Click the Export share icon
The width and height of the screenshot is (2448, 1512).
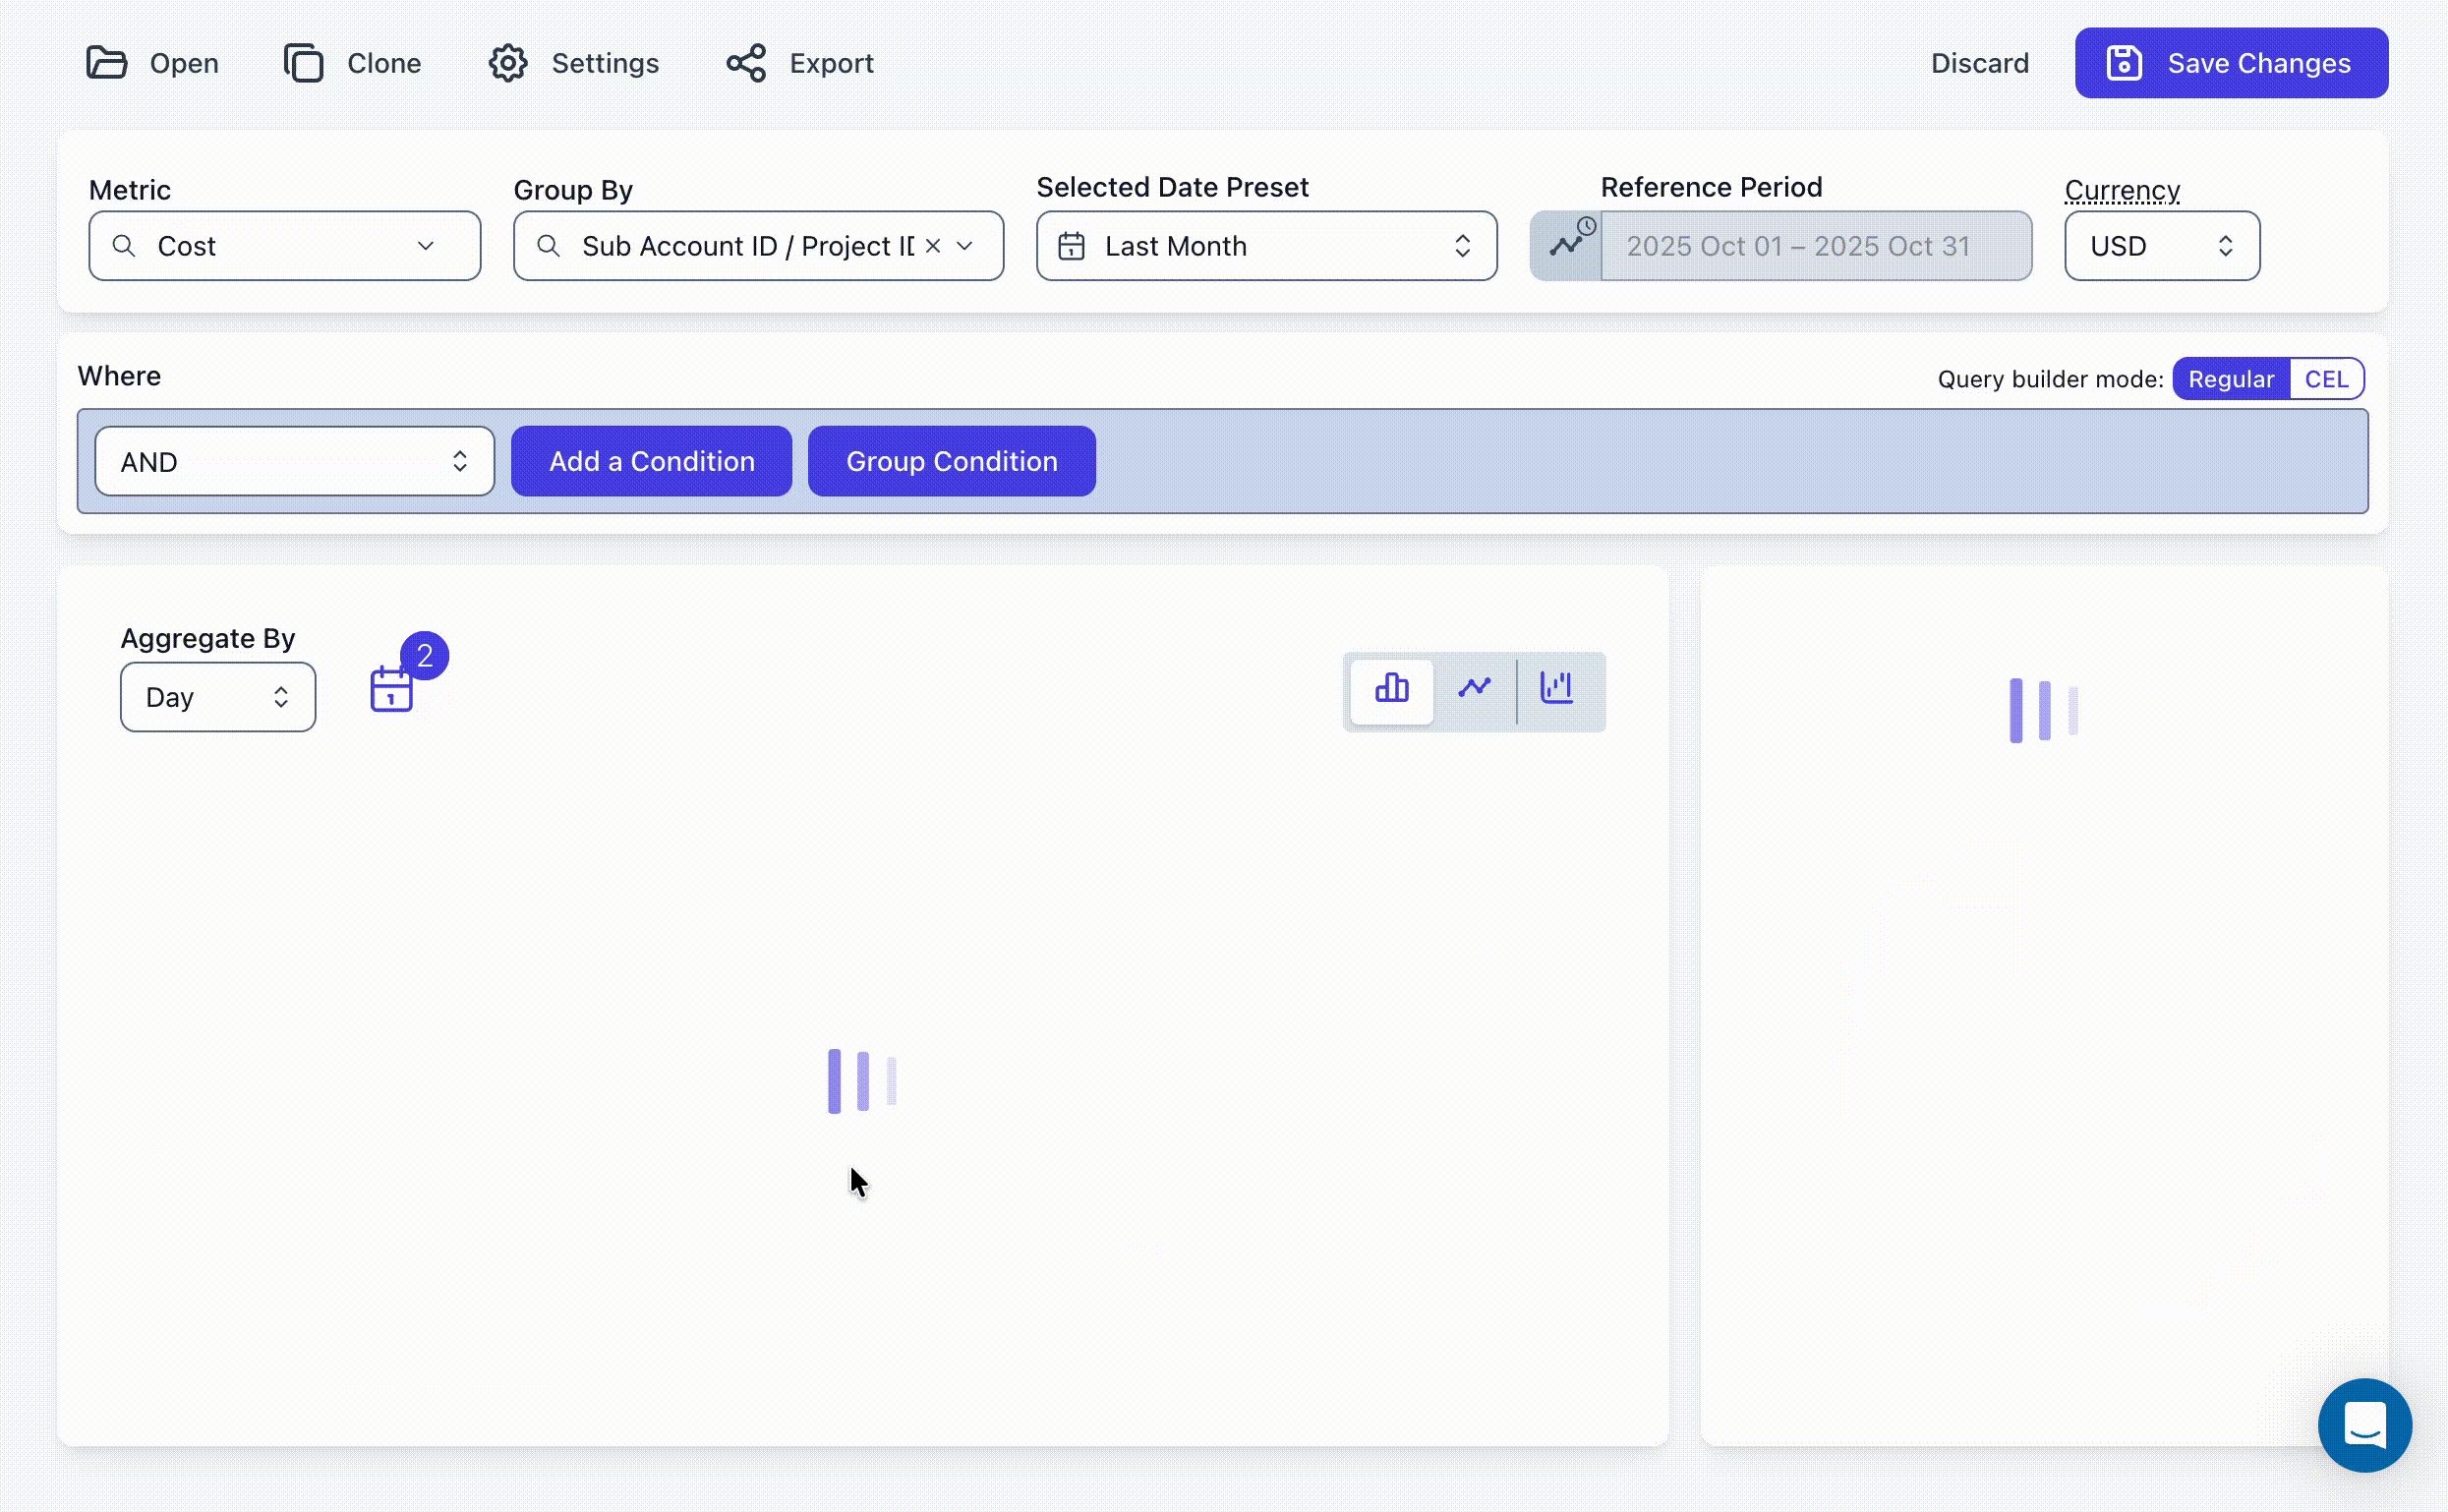click(x=746, y=62)
